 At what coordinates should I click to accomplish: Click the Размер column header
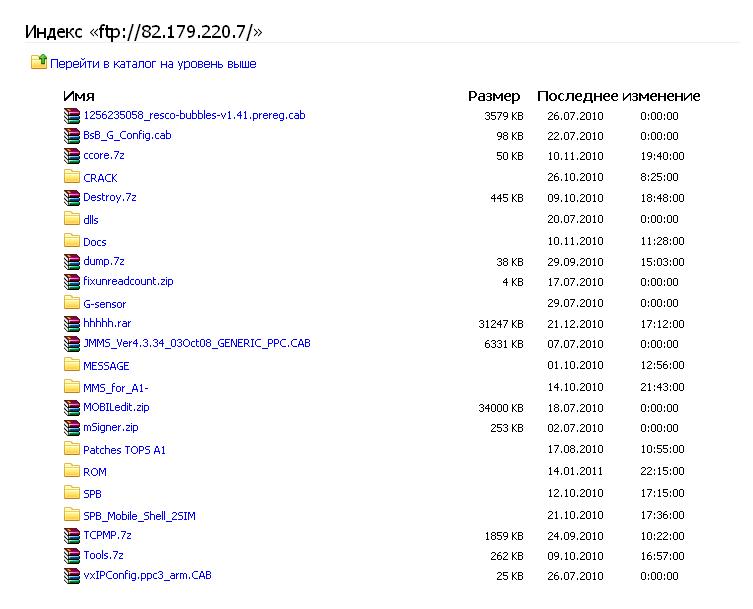[x=494, y=96]
